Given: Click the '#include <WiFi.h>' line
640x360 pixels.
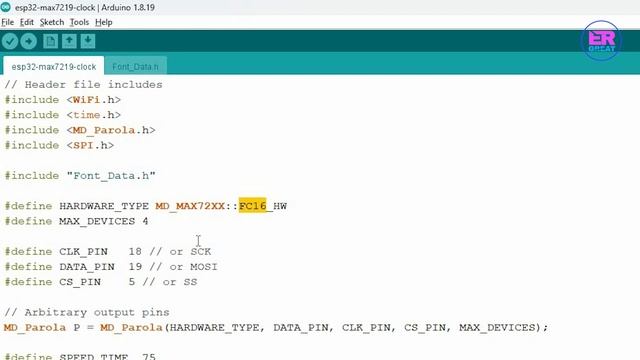Looking at the screenshot, I should pos(63,100).
